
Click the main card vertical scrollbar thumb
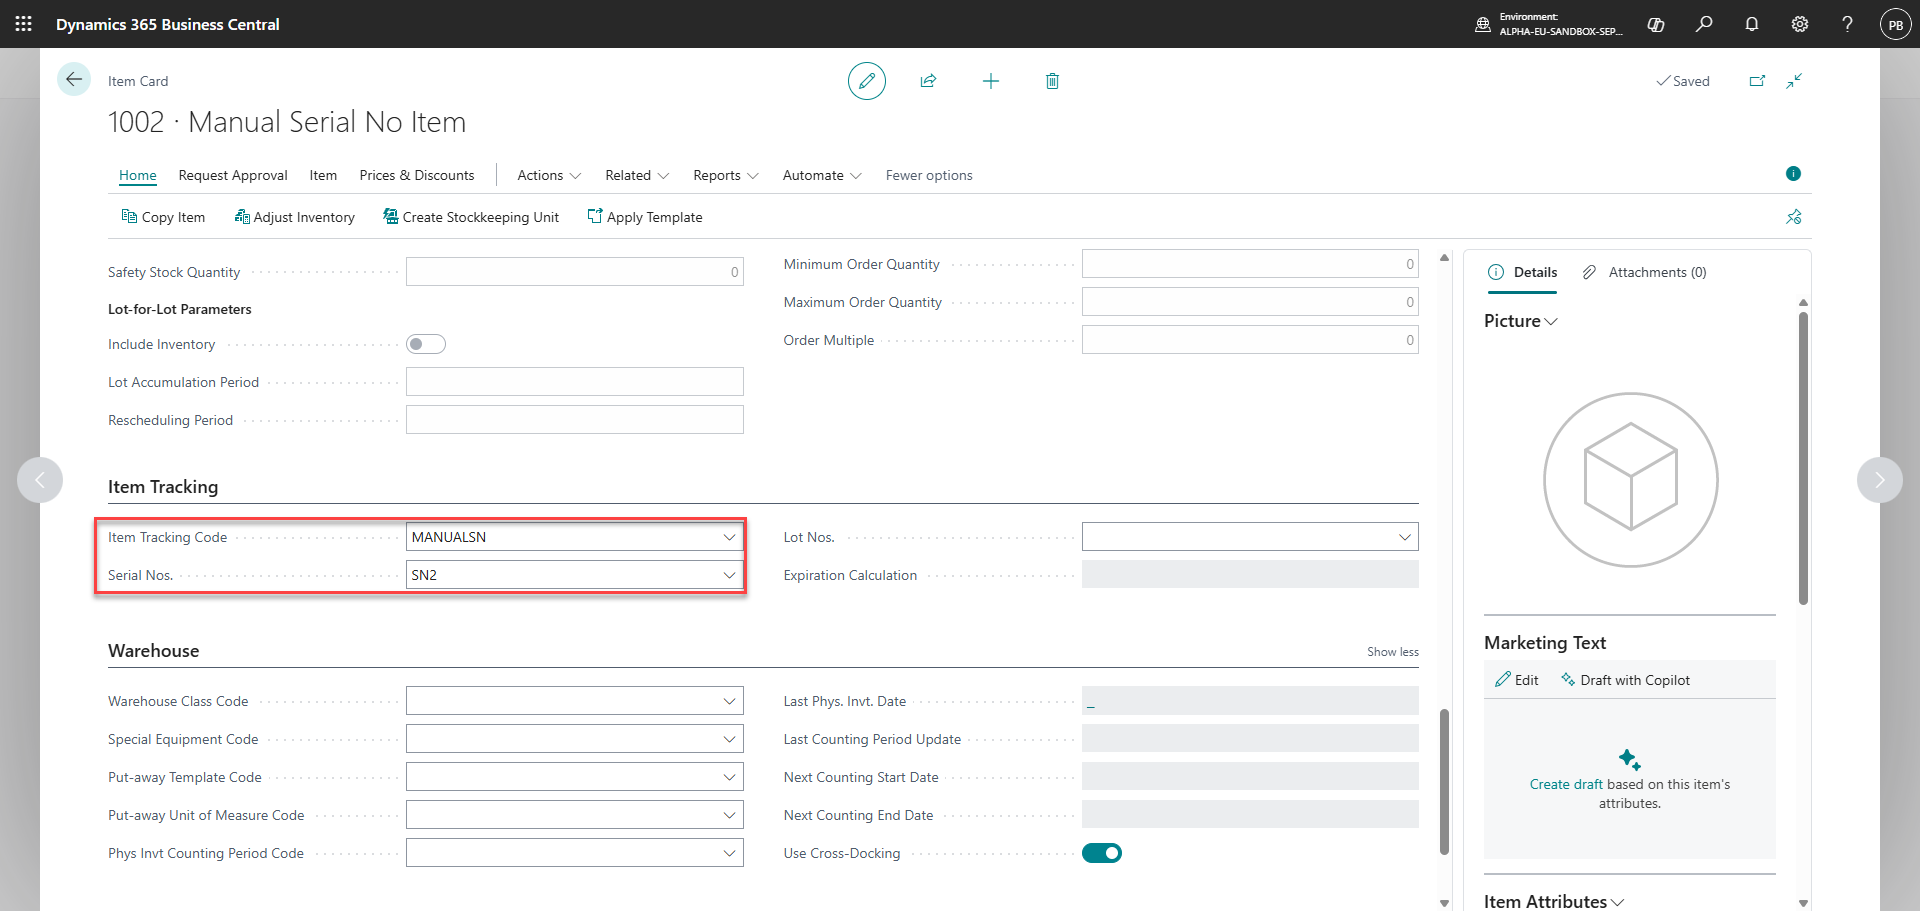[1444, 782]
